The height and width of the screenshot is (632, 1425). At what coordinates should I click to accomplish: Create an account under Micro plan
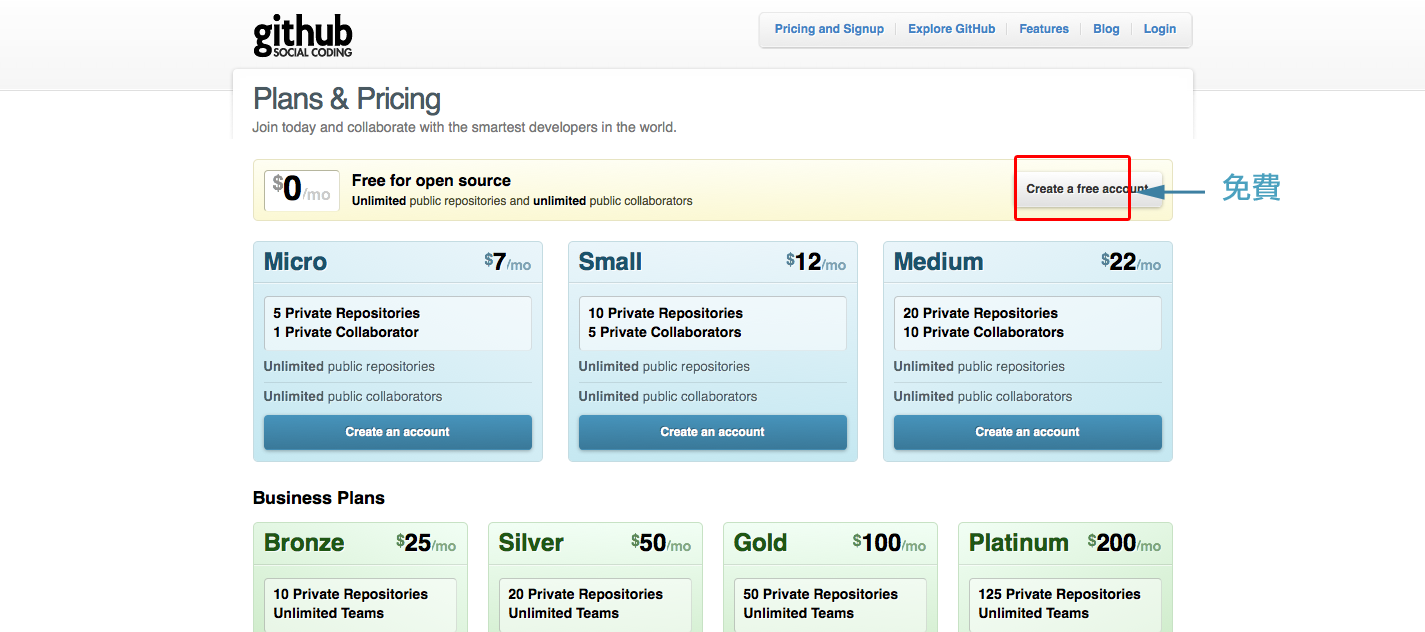pos(398,432)
